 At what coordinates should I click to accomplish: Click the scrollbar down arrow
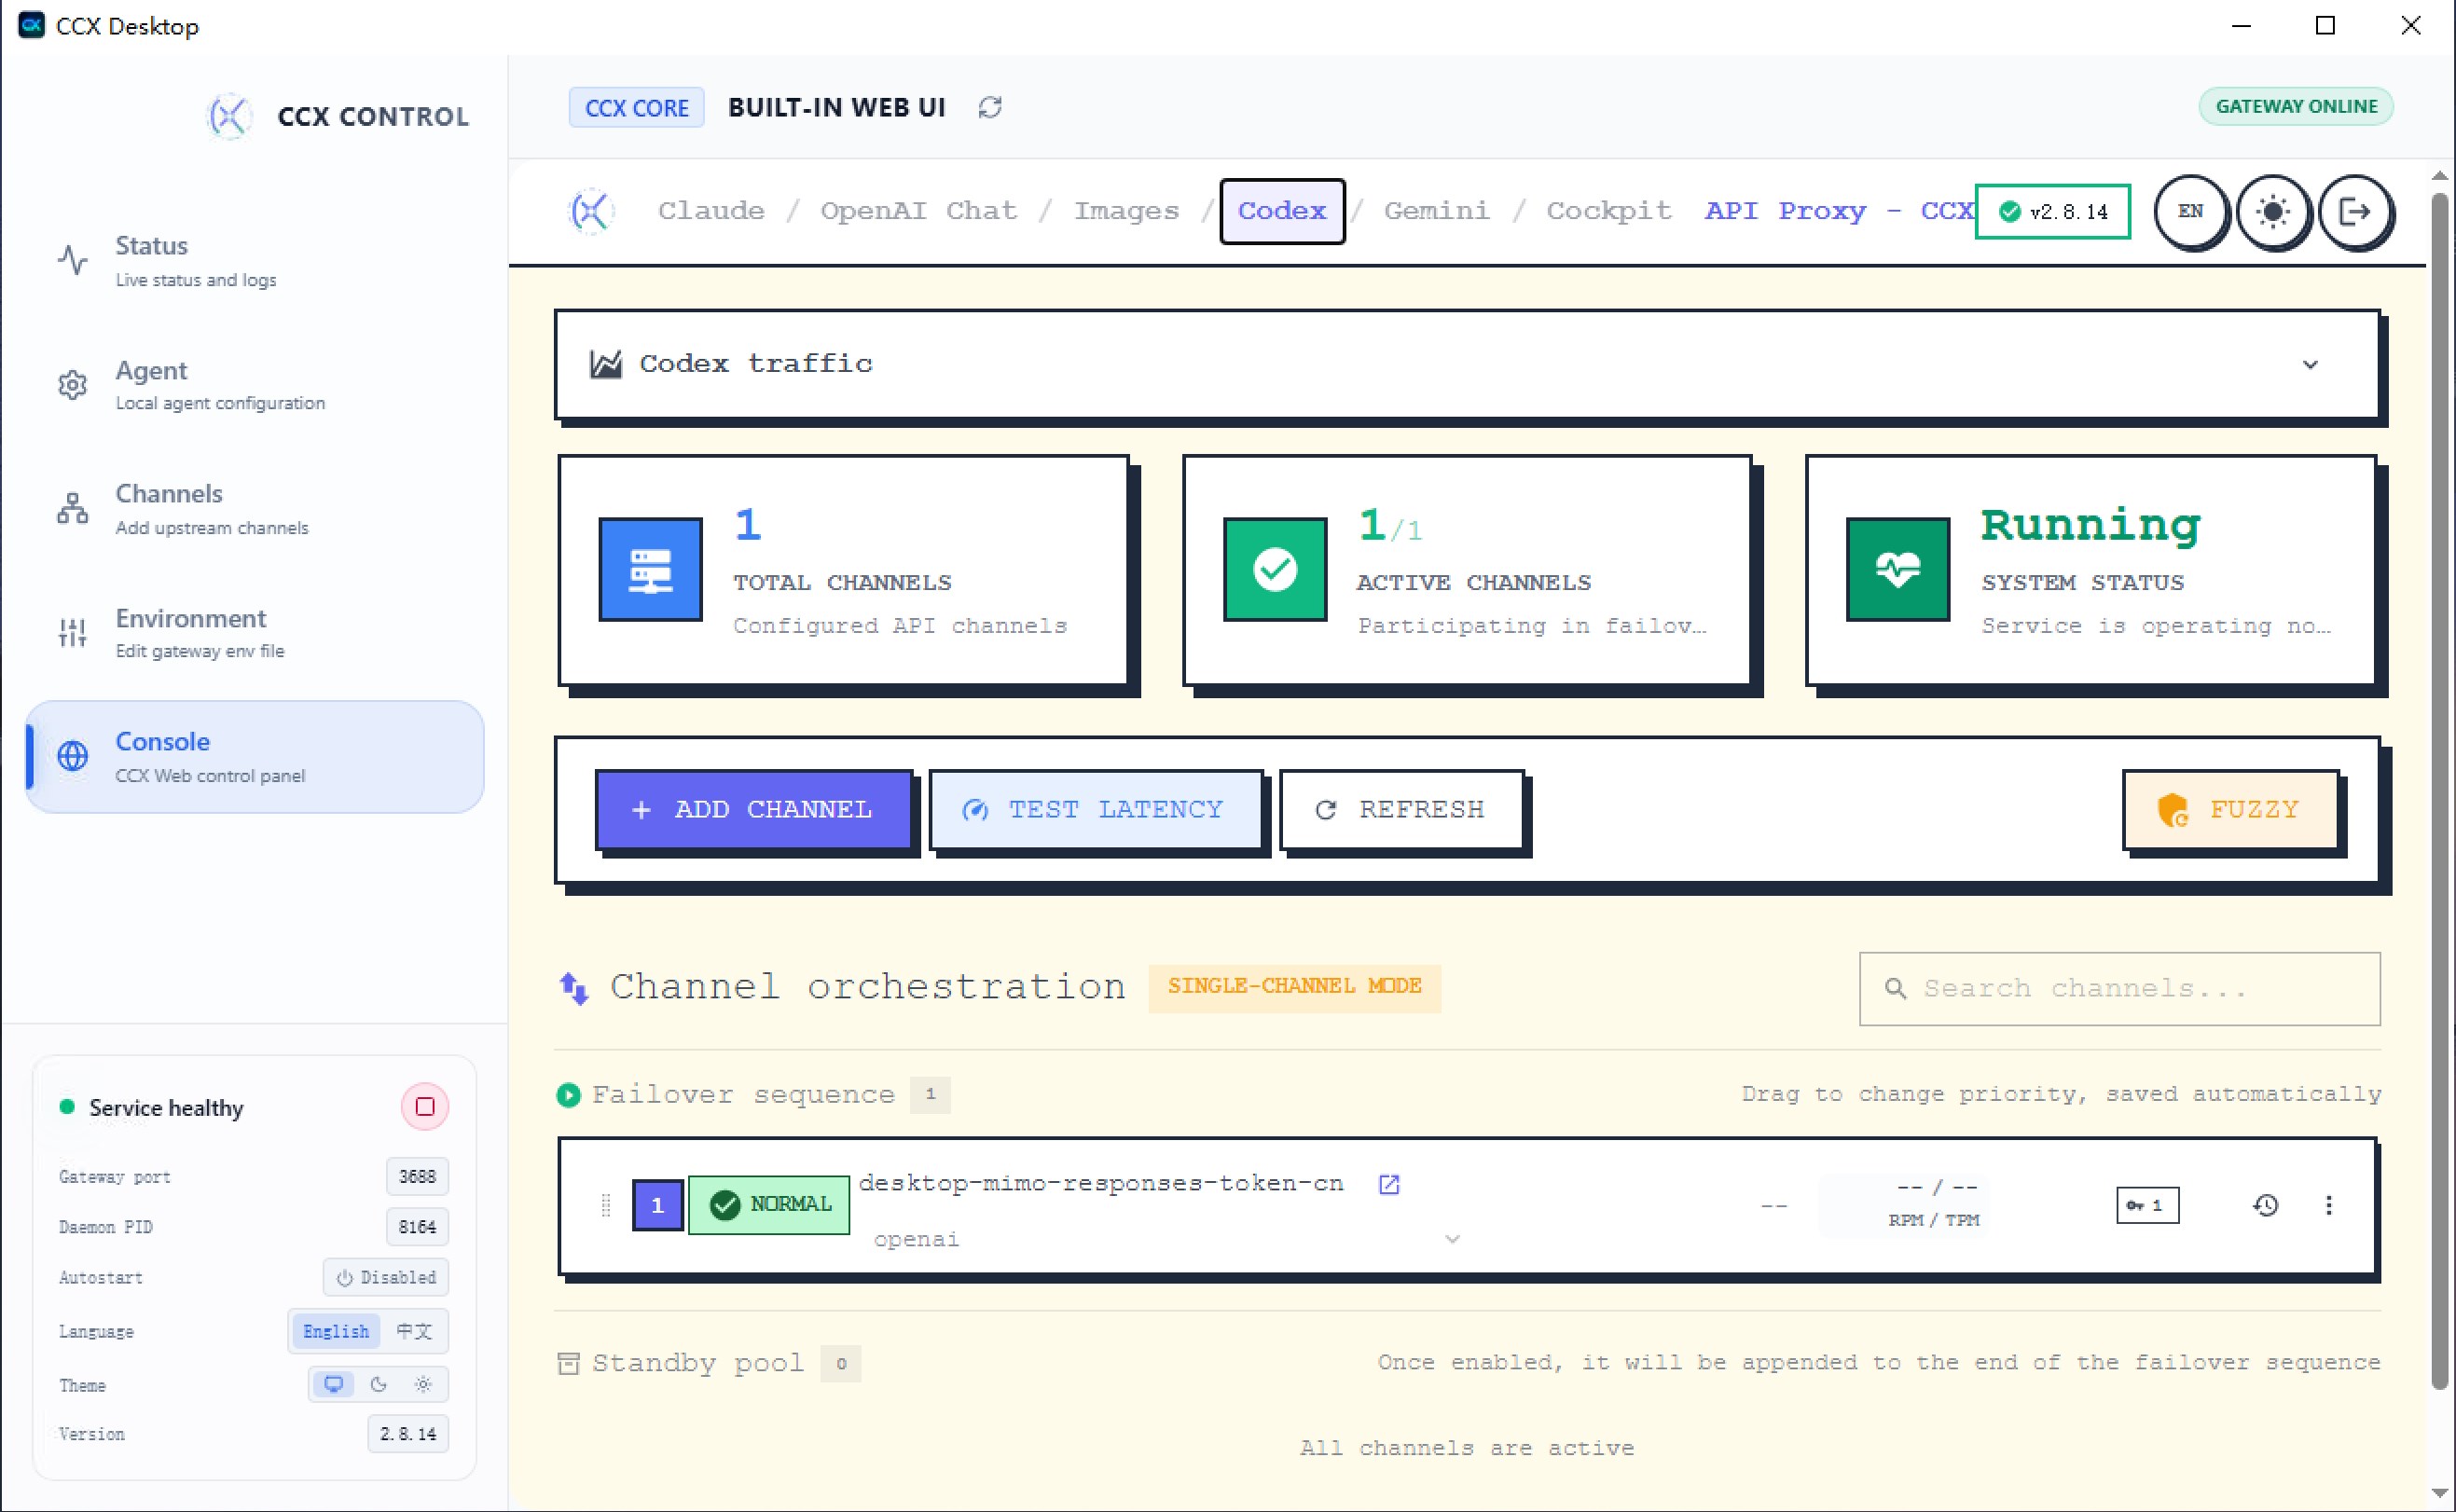2440,1495
